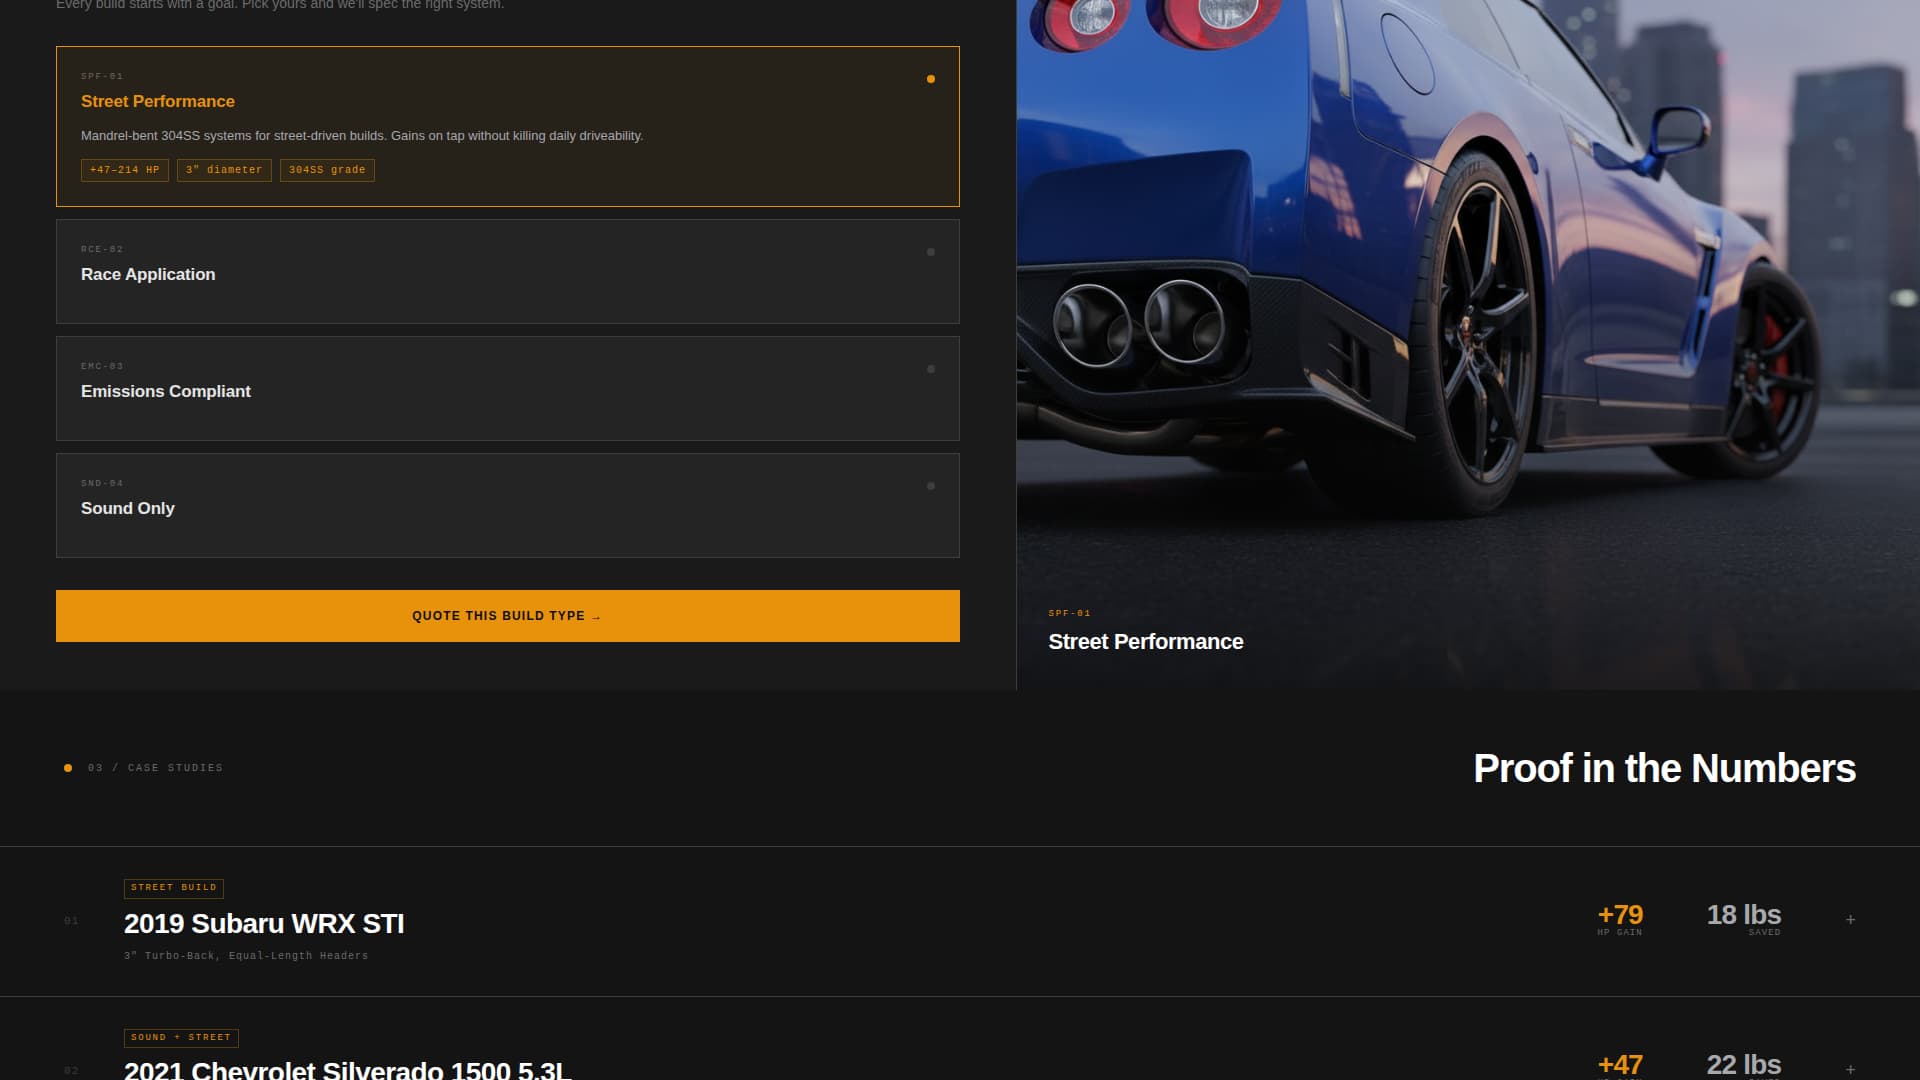Click the SPF-01 code label on the image
1920x1080 pixels.
tap(1068, 613)
